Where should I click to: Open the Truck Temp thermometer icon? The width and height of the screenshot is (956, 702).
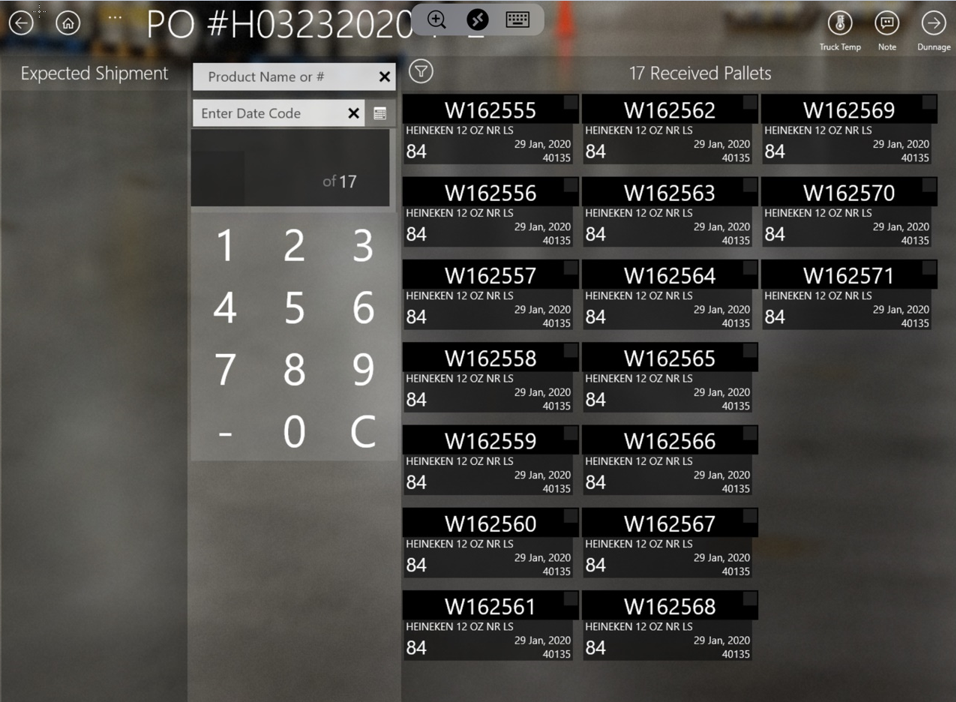pos(840,24)
